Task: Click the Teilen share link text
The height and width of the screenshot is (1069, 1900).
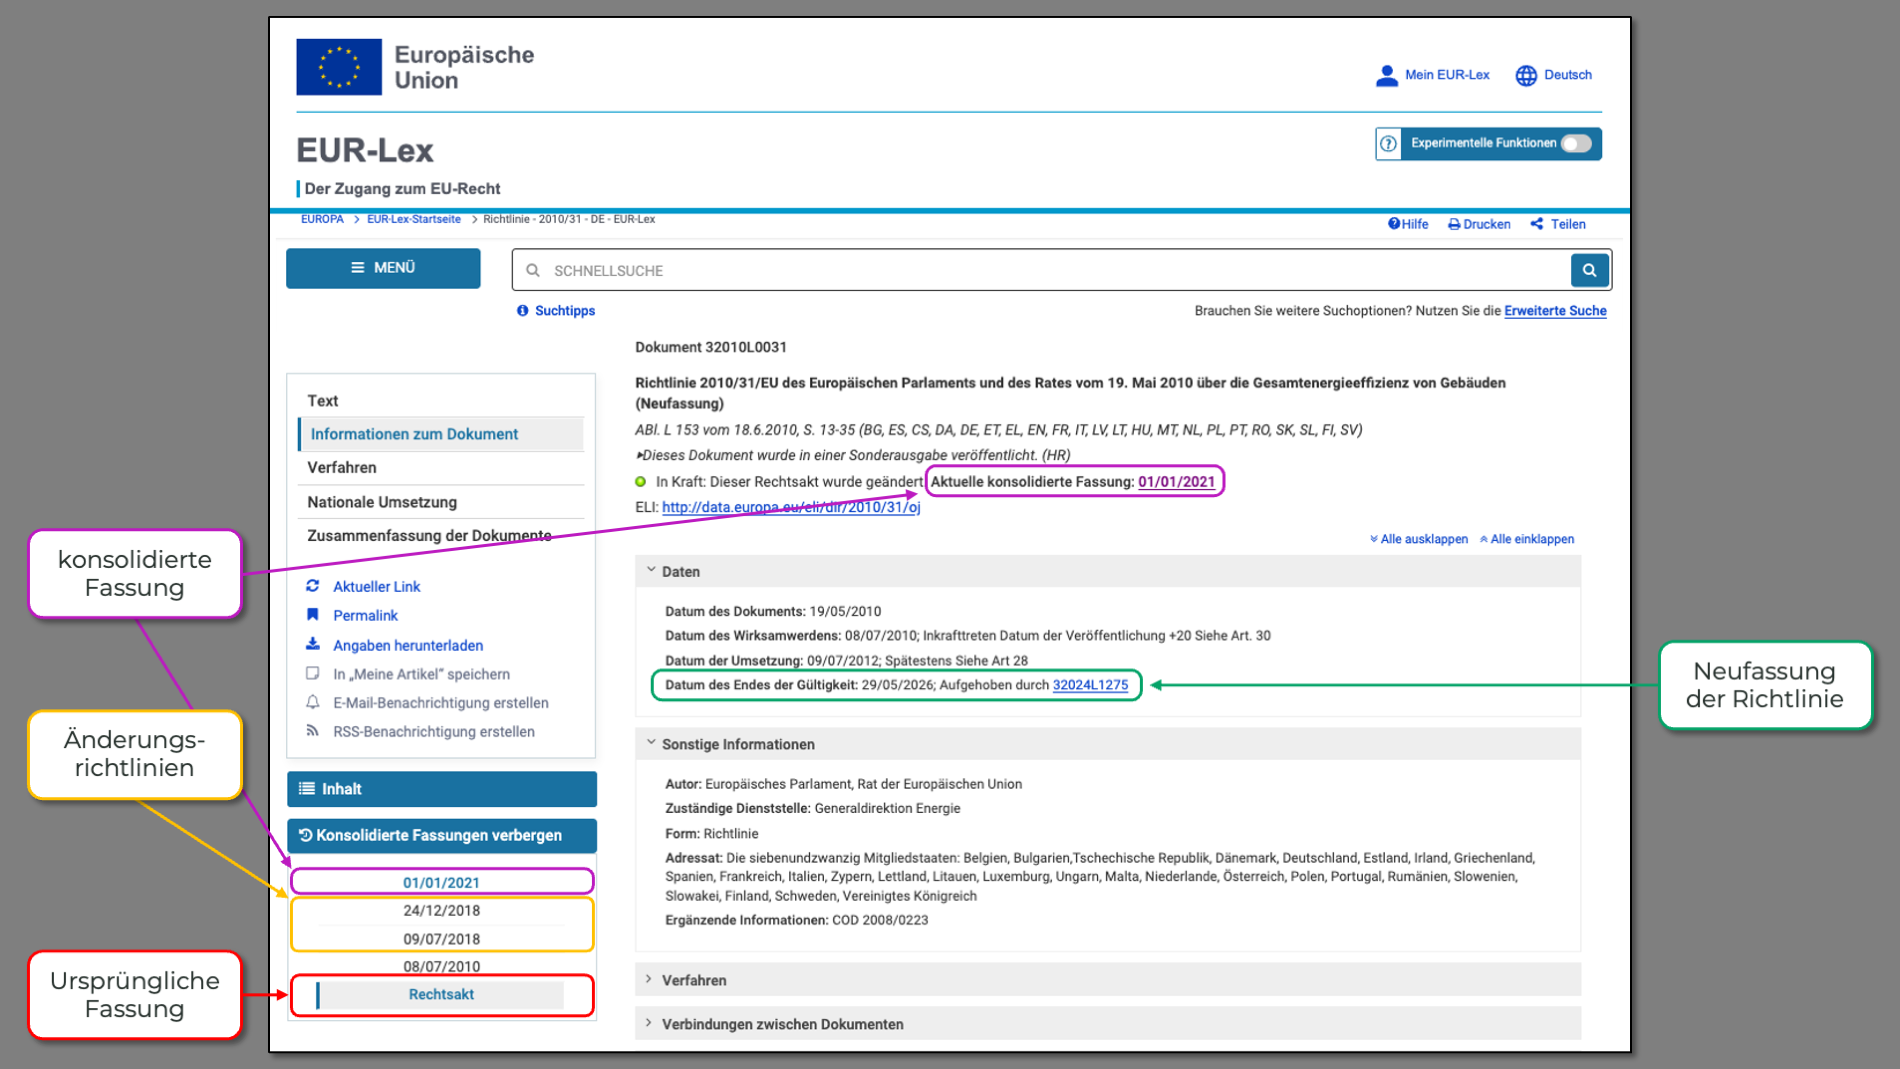Action: tap(1568, 224)
